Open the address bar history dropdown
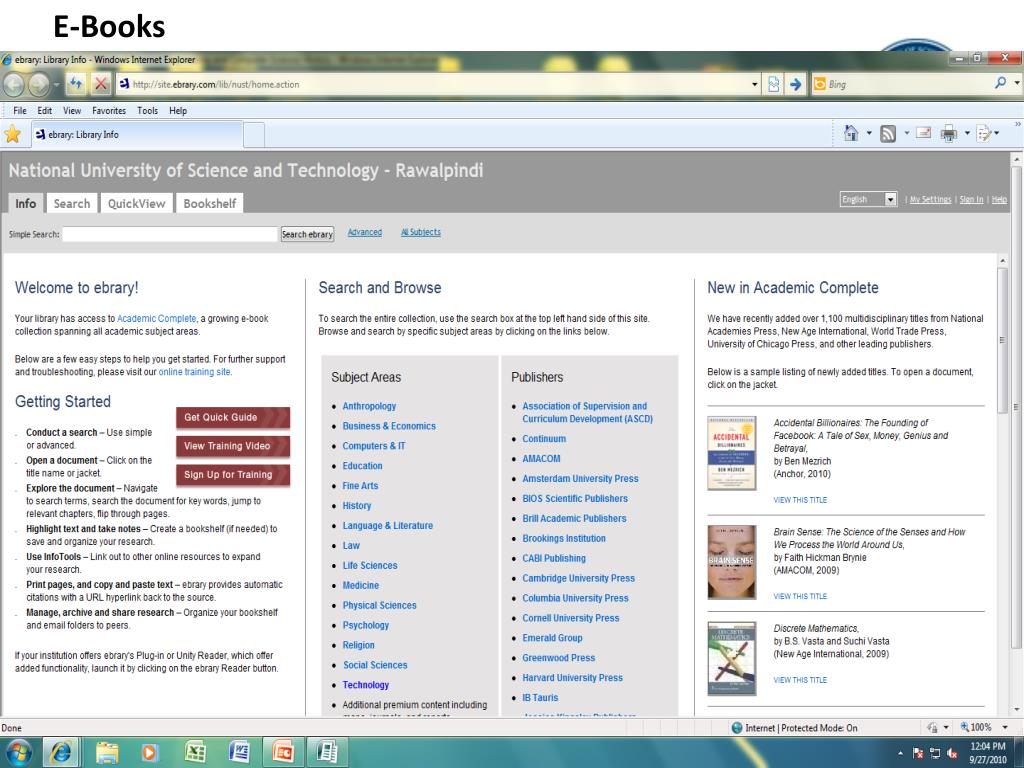 click(x=755, y=84)
